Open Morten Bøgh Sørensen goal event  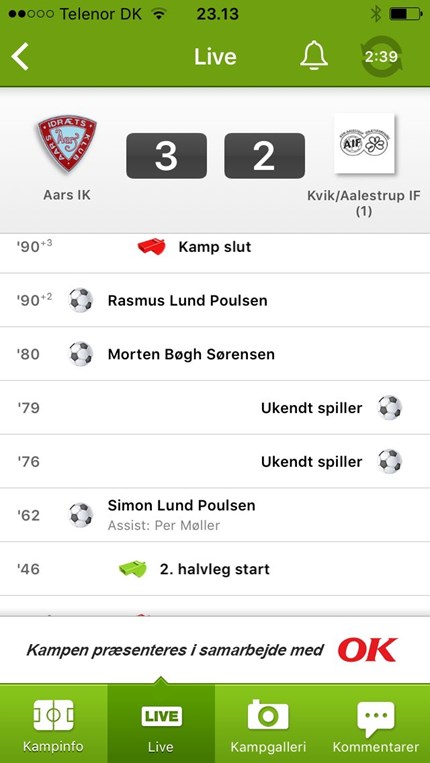[215, 354]
